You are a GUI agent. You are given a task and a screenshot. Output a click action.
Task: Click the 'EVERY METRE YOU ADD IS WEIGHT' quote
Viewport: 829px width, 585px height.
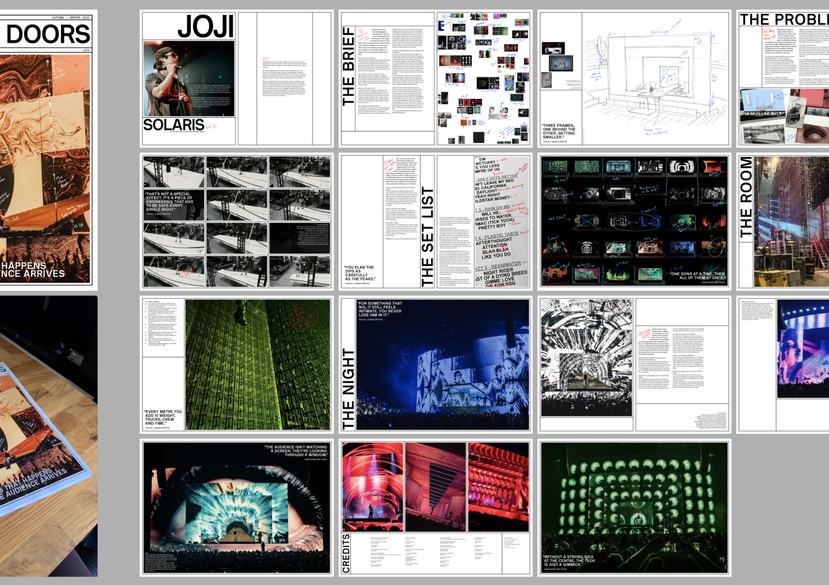coord(163,417)
